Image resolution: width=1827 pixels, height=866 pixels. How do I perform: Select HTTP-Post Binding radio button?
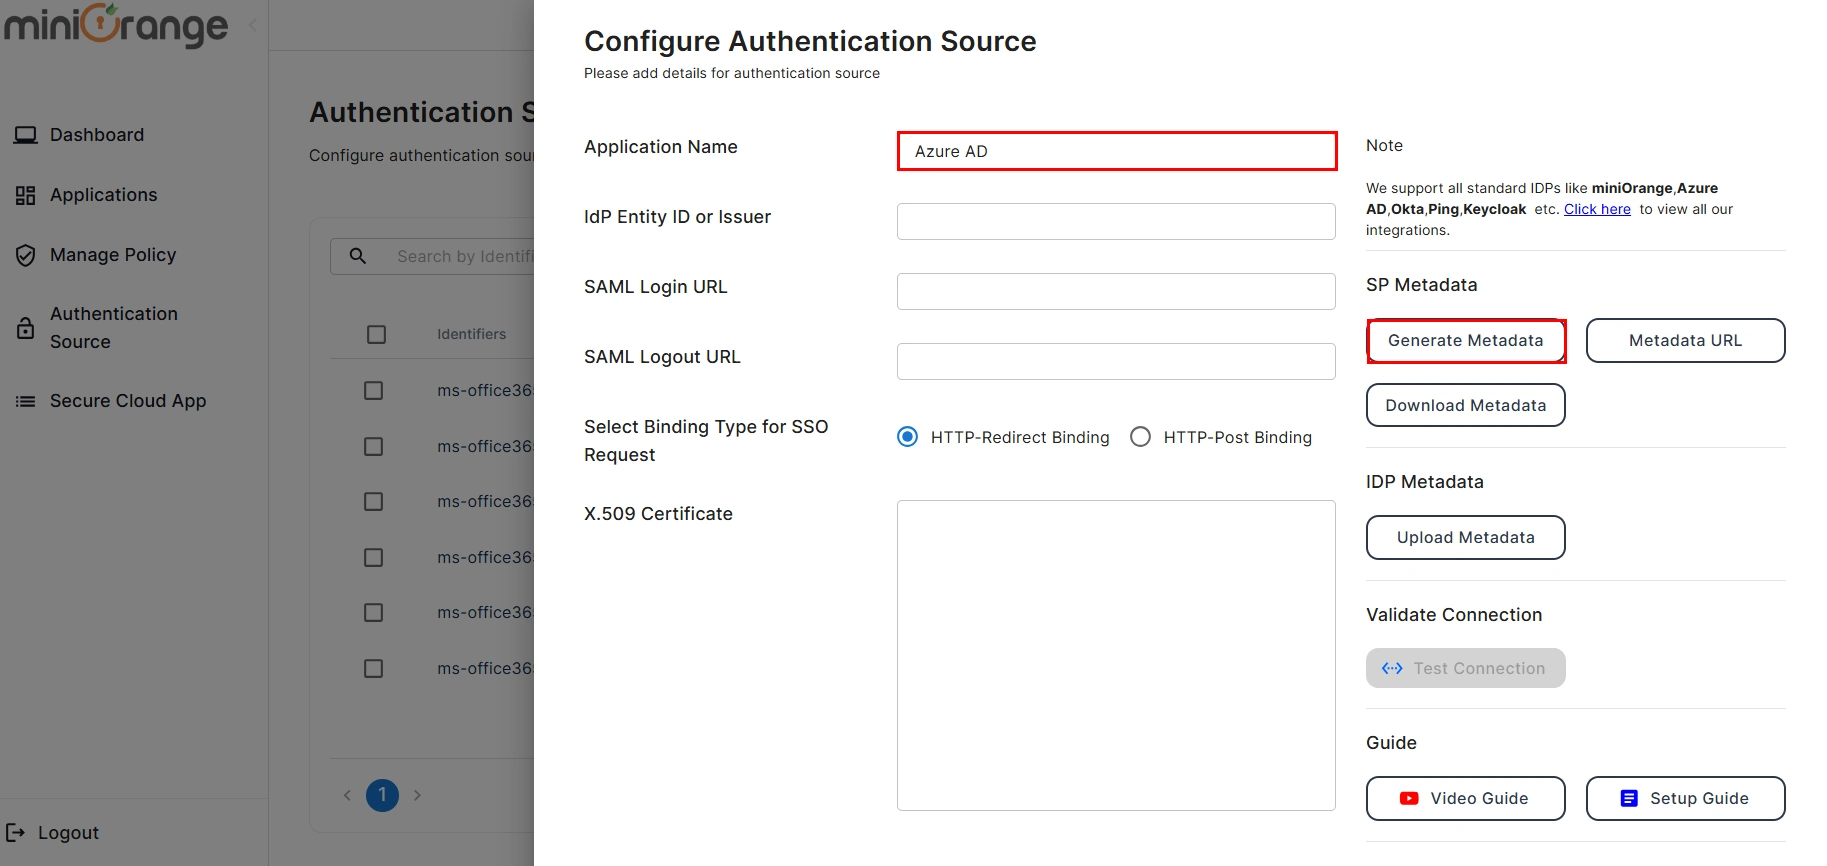click(1140, 437)
